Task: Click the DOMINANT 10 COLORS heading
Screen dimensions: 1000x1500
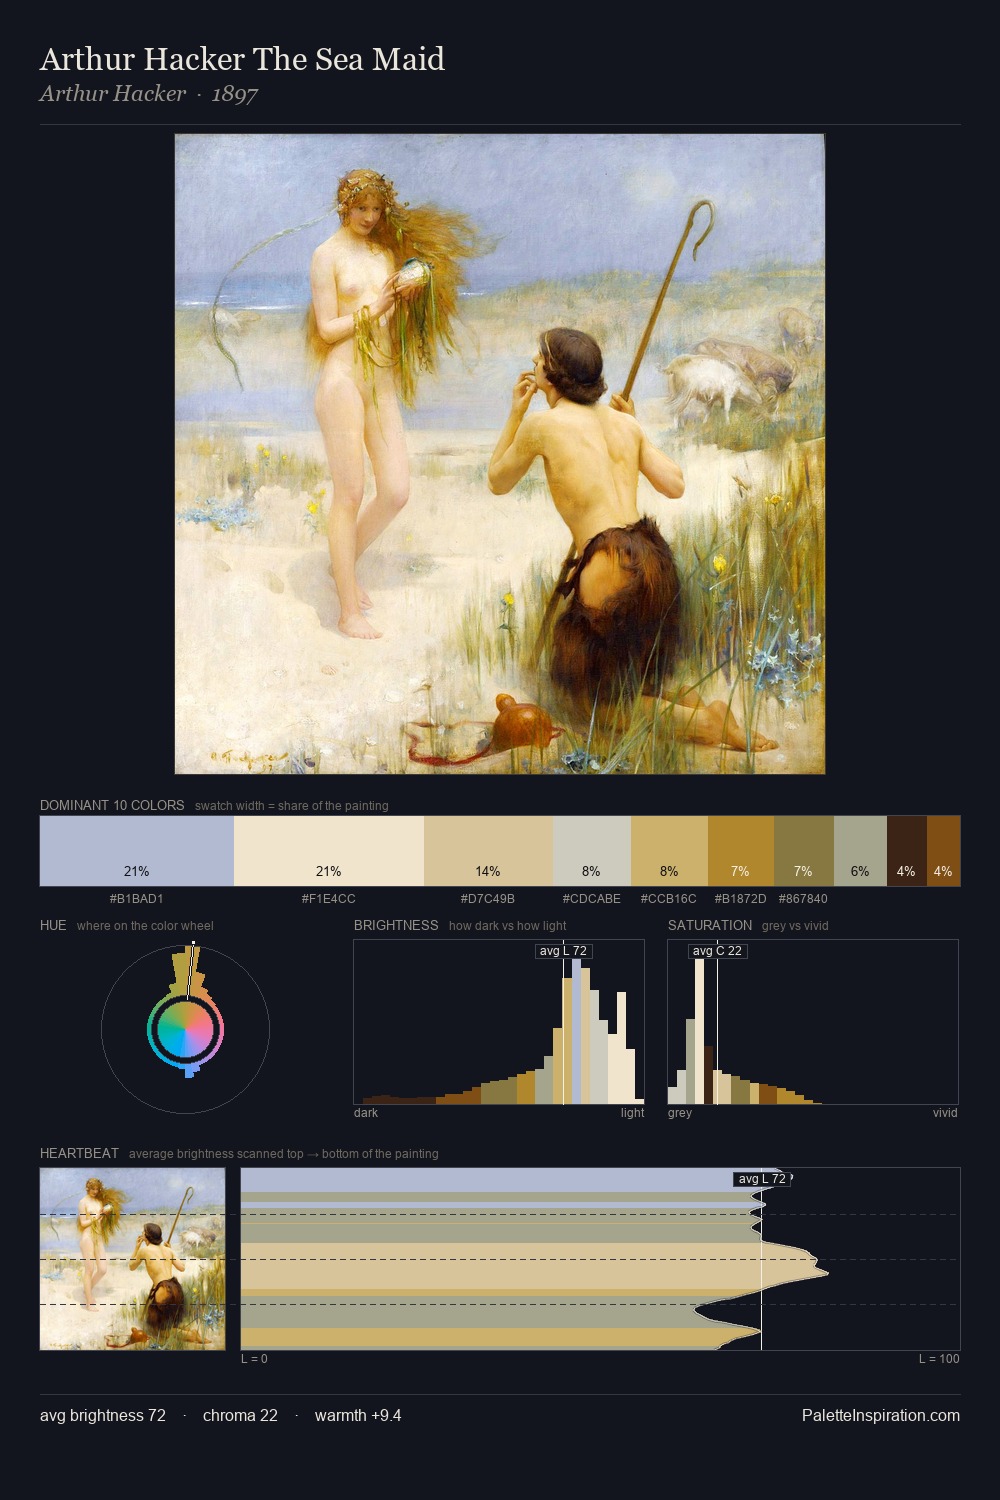Action: pyautogui.click(x=112, y=805)
